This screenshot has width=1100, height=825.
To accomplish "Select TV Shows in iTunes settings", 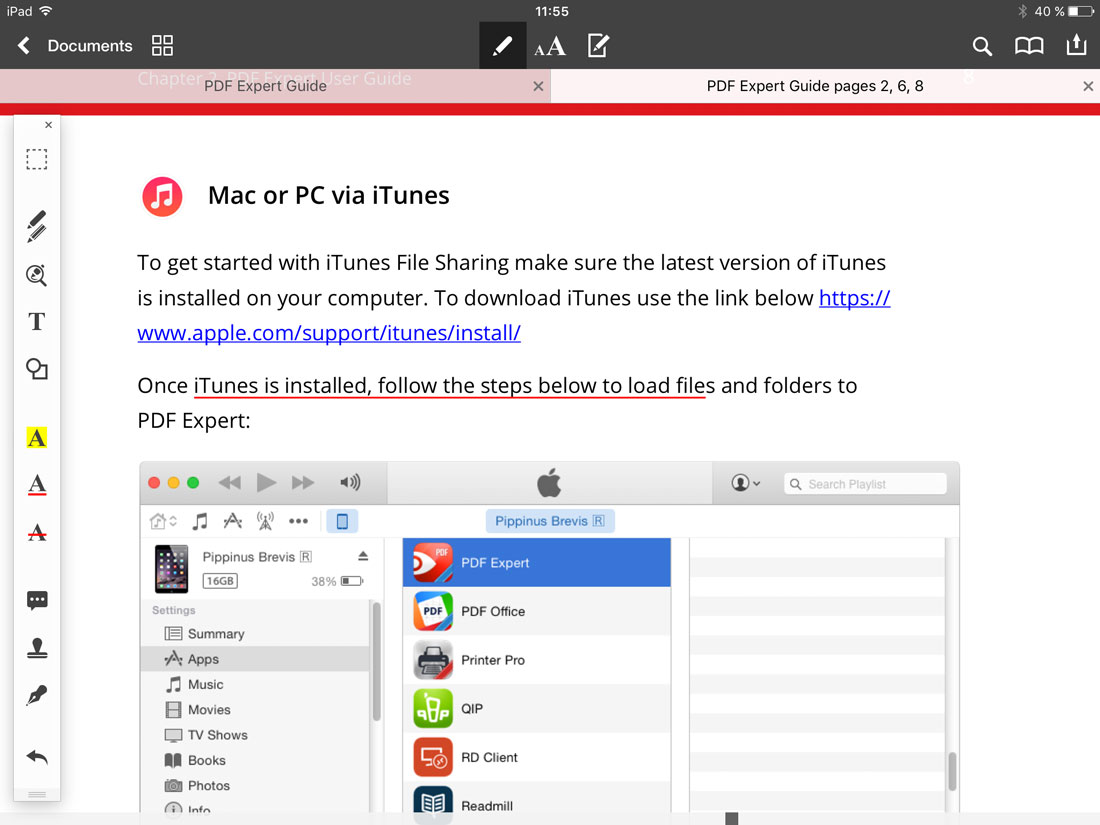I will point(256,735).
